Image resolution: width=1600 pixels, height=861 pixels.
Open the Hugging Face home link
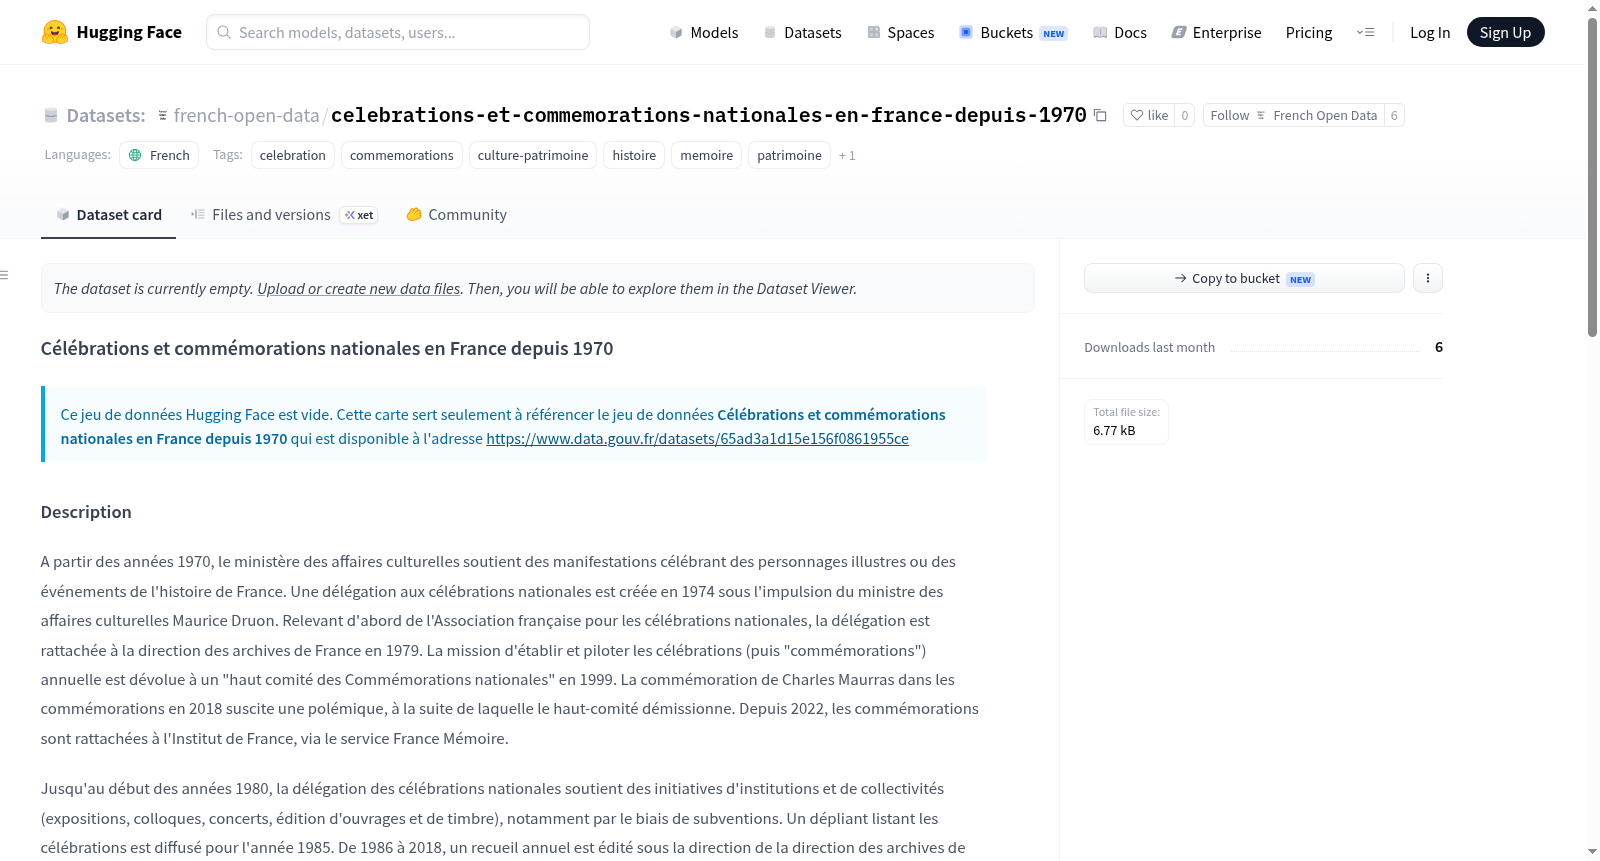[111, 32]
